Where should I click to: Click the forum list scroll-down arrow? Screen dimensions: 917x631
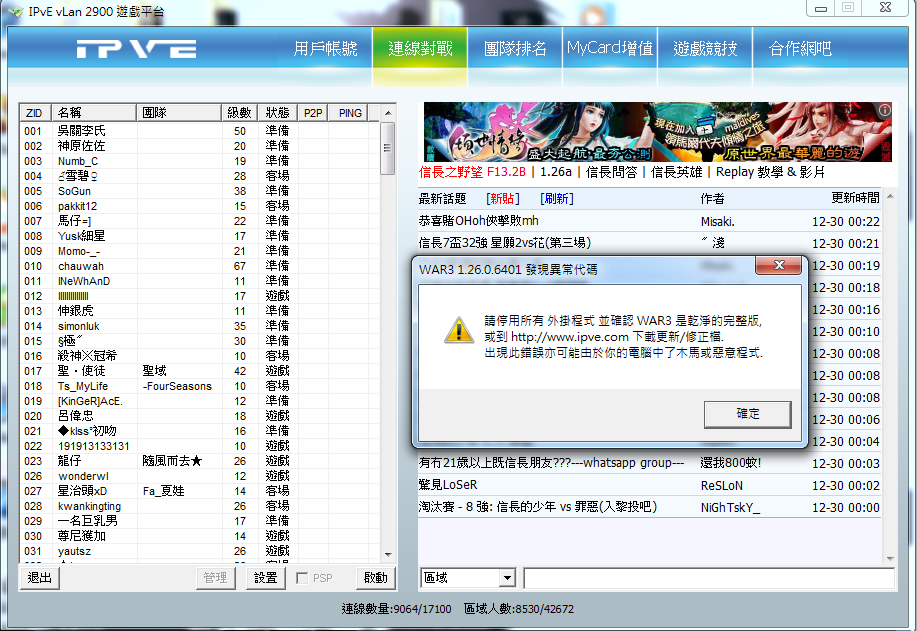coord(890,558)
